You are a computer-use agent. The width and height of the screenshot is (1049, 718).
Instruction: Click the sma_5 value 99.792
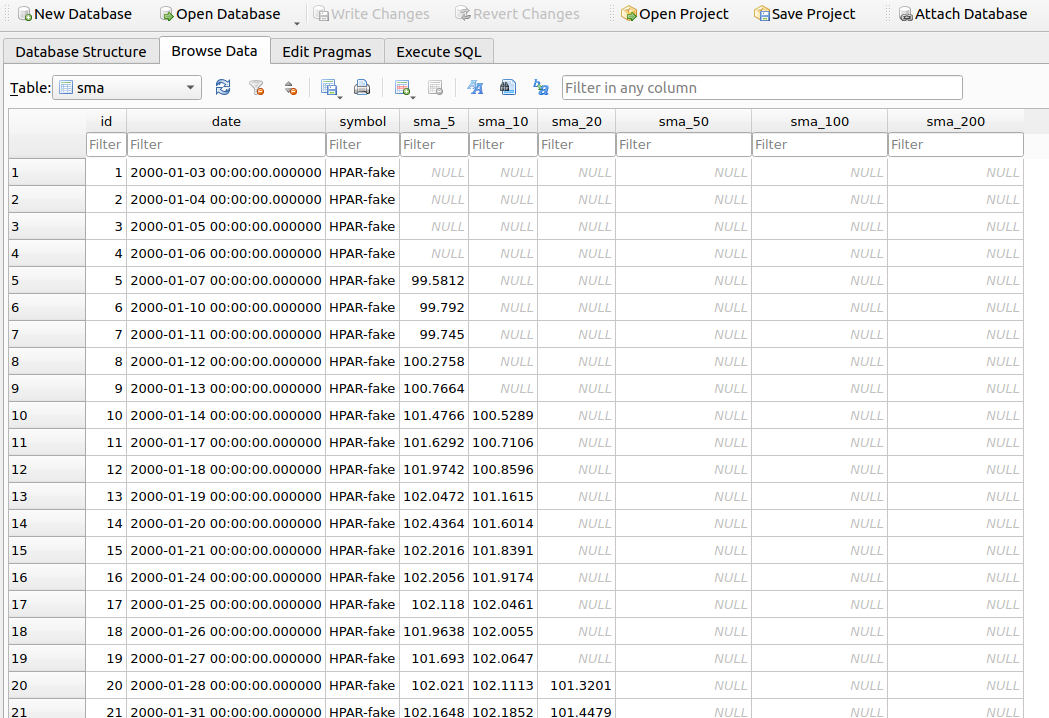point(434,308)
